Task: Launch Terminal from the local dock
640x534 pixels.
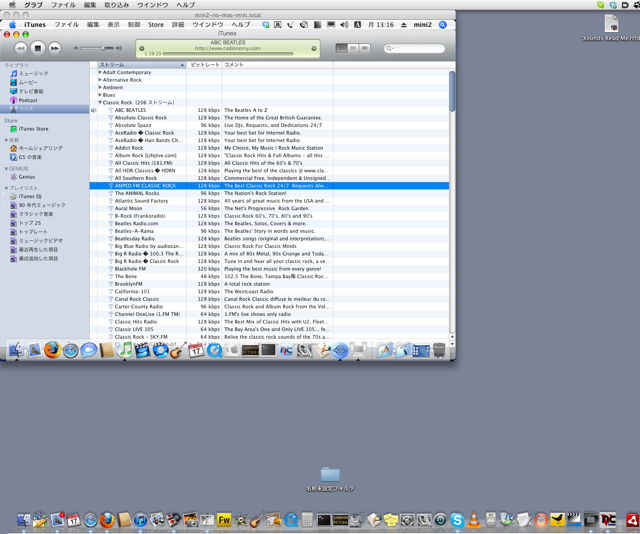Action: (x=324, y=520)
